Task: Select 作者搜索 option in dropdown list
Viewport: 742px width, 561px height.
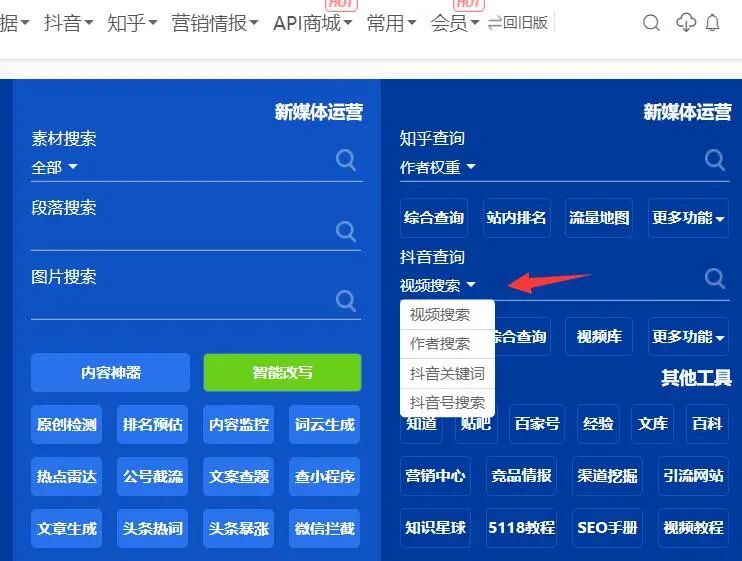Action: (x=447, y=344)
